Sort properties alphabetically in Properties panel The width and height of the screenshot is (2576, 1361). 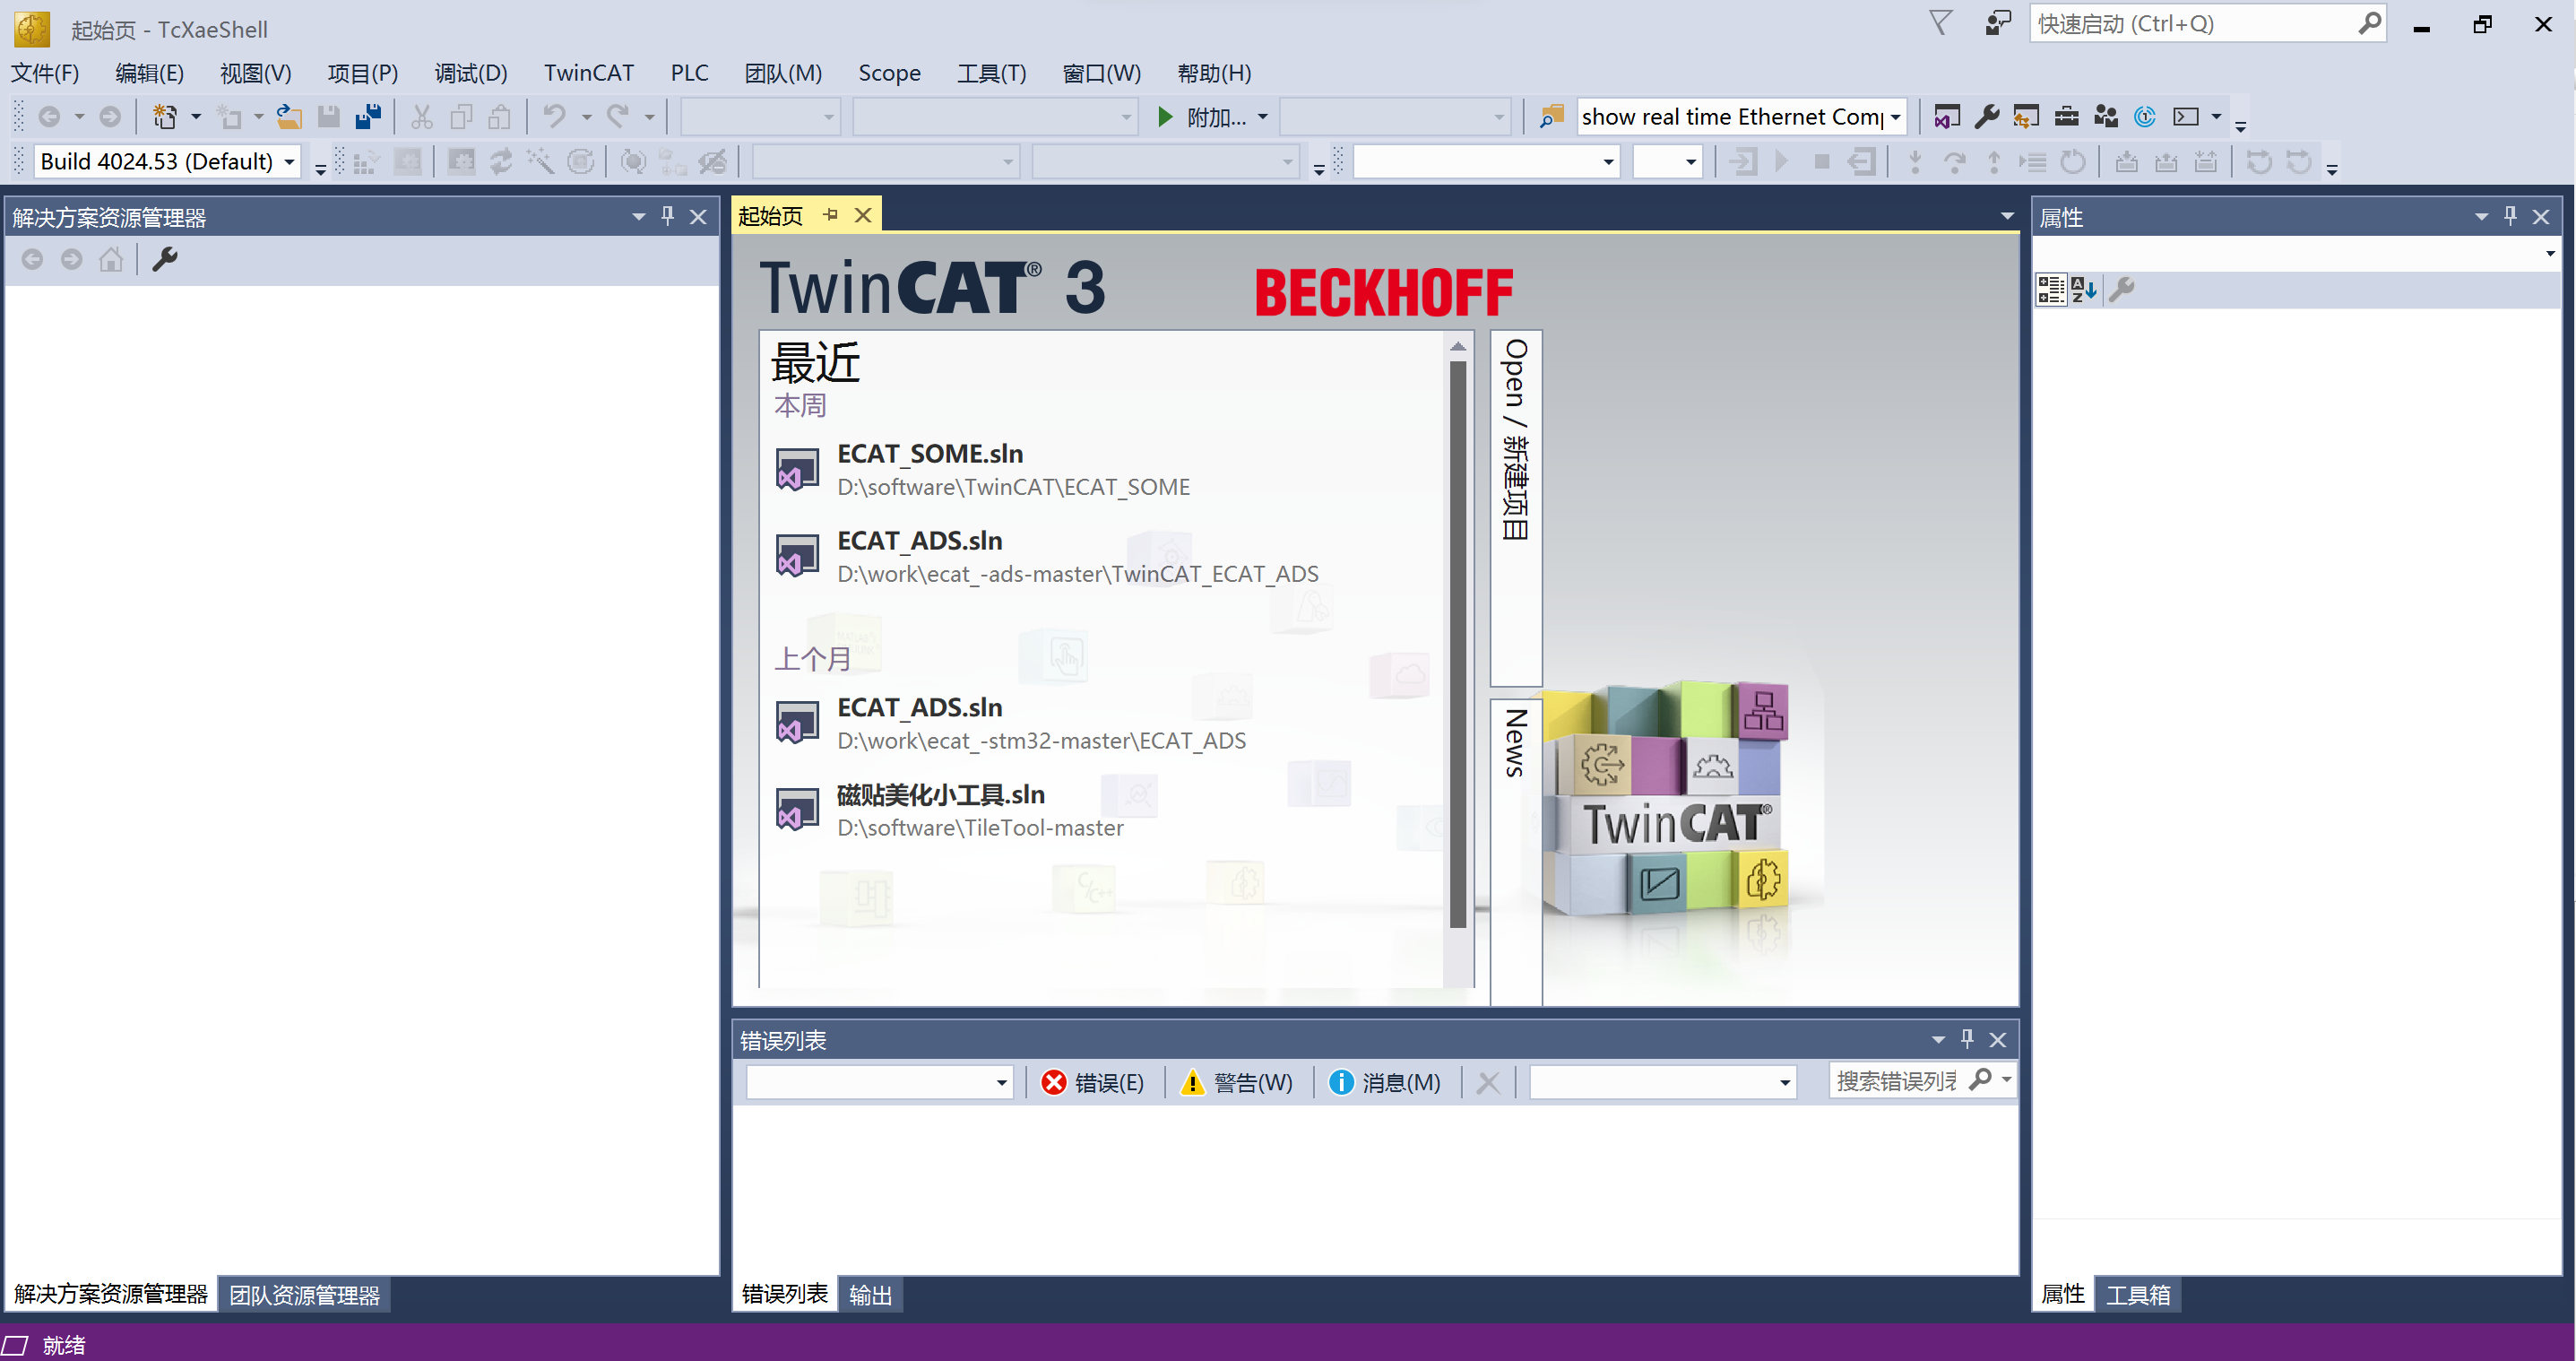2084,289
